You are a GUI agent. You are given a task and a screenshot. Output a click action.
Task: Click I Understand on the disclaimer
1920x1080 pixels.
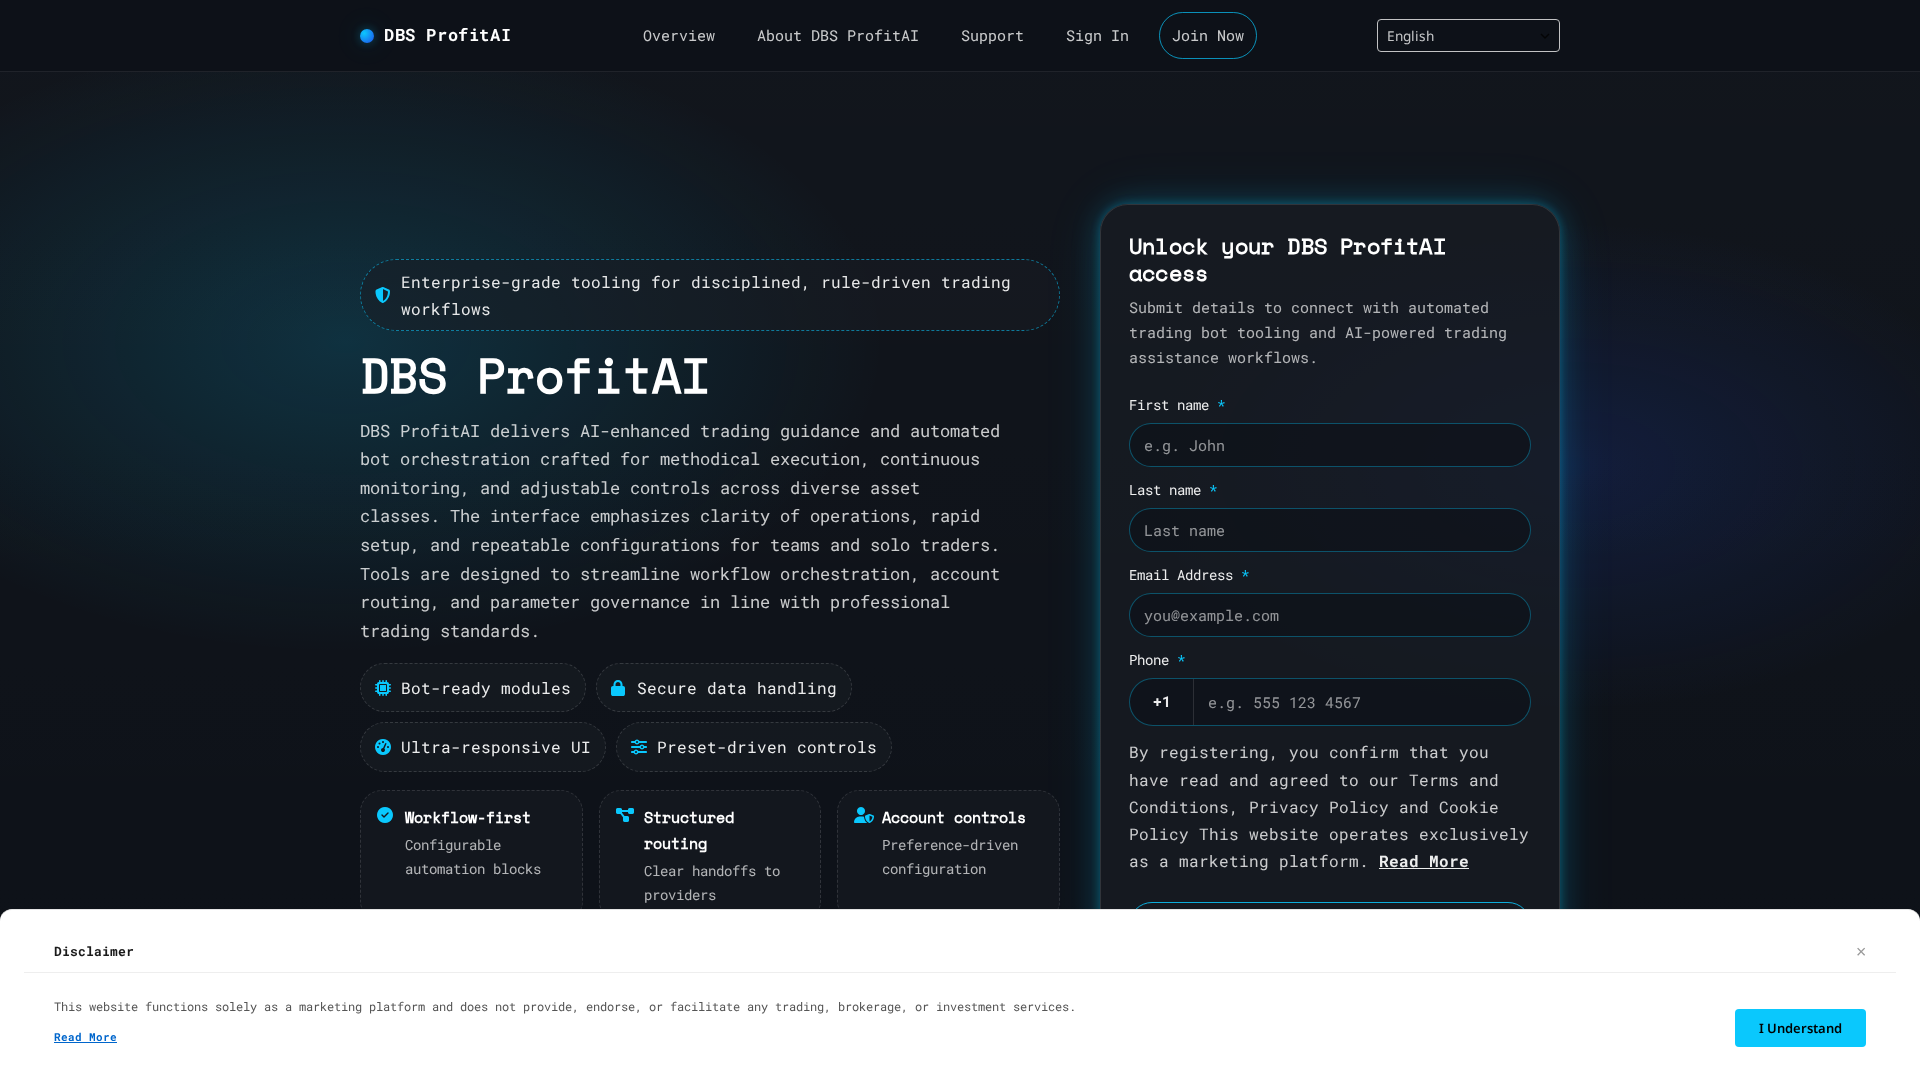[1799, 1028]
